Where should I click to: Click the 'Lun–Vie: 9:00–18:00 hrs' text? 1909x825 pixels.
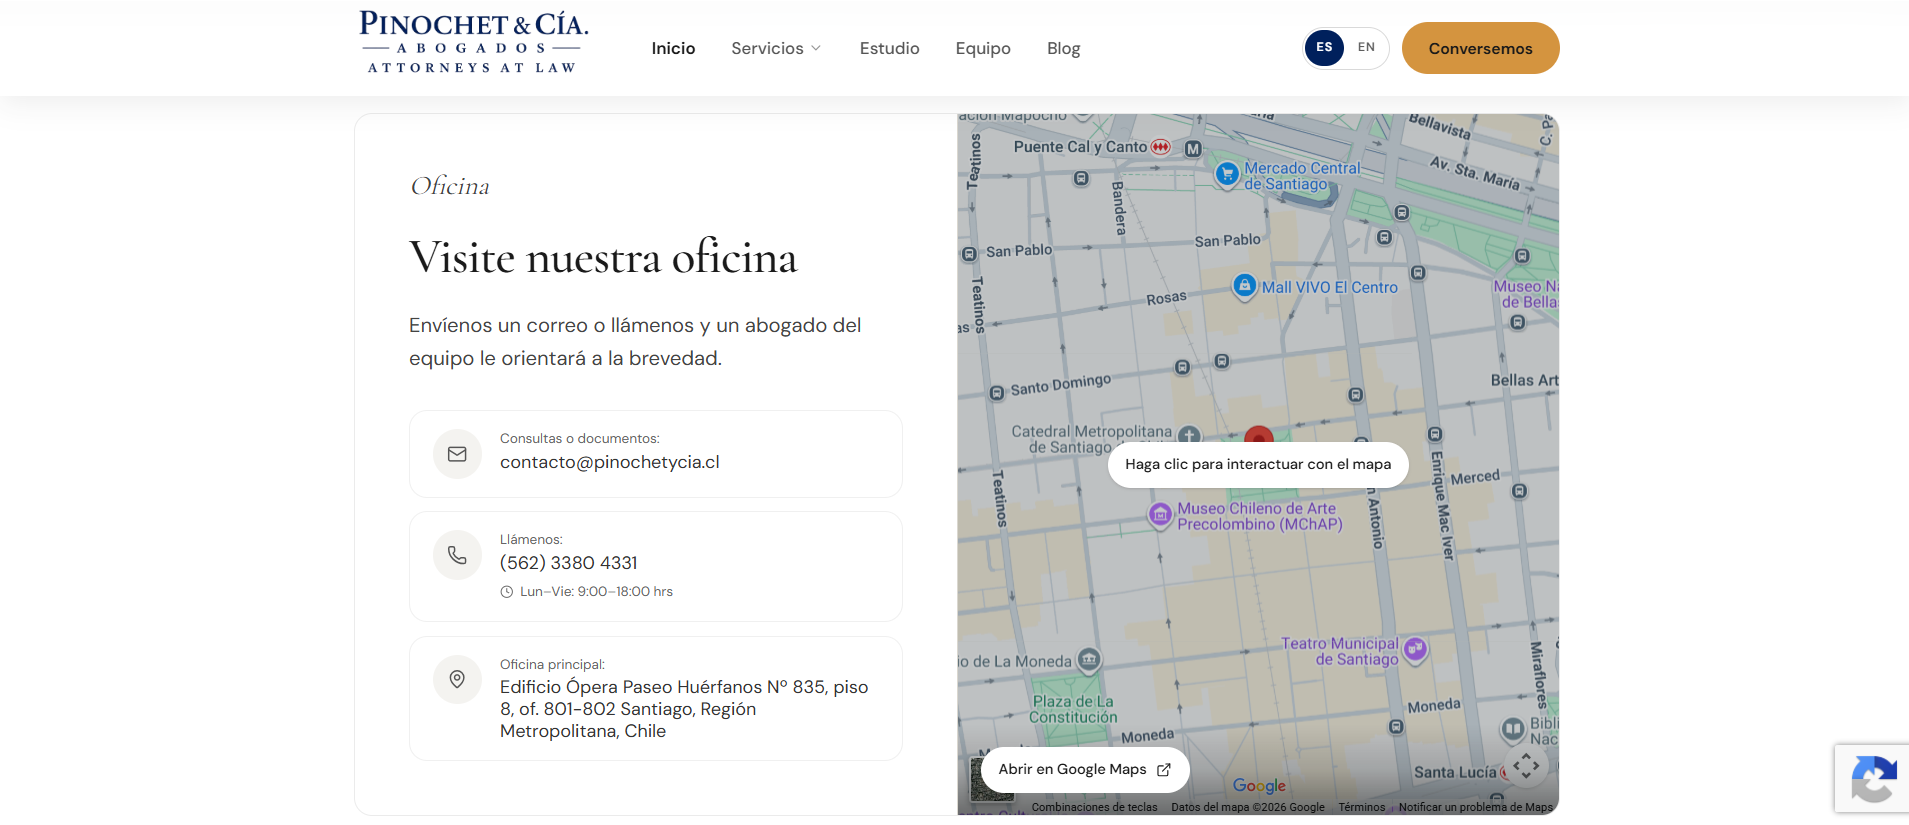[x=596, y=592]
